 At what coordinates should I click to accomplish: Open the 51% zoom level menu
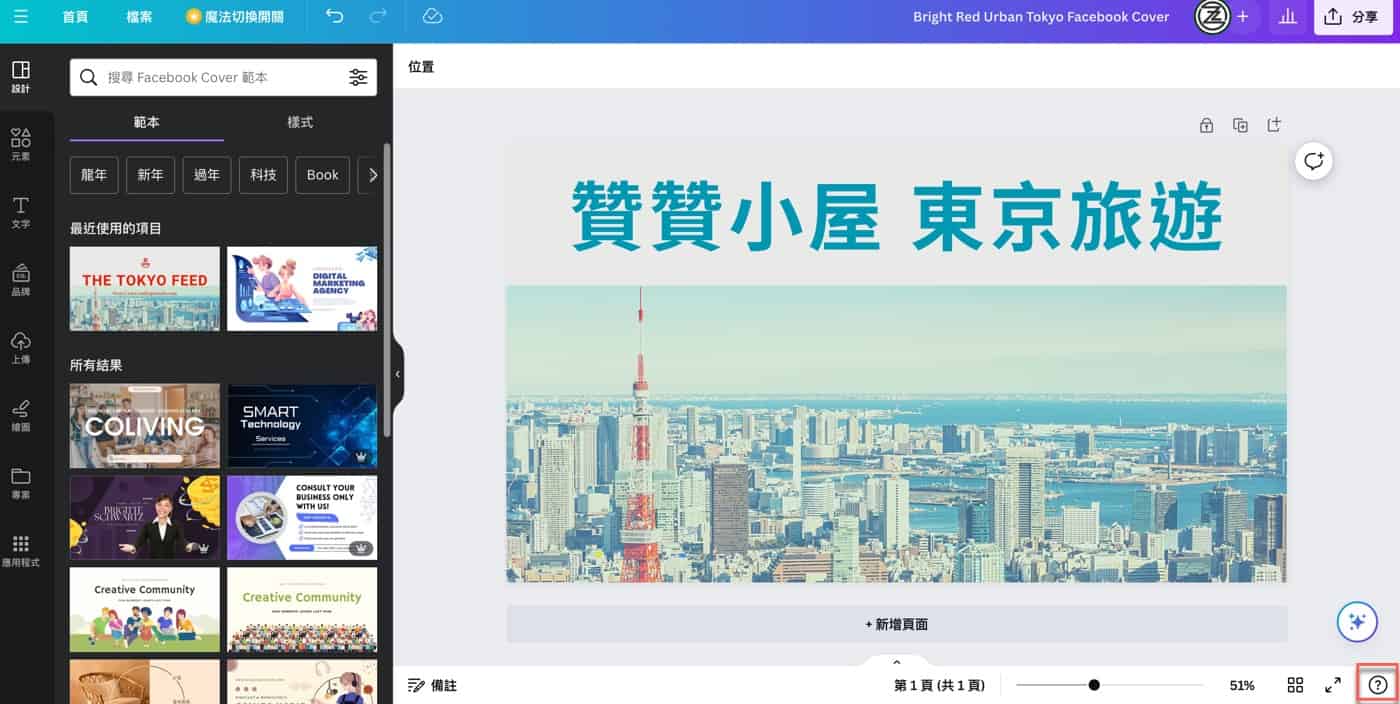coord(1242,685)
